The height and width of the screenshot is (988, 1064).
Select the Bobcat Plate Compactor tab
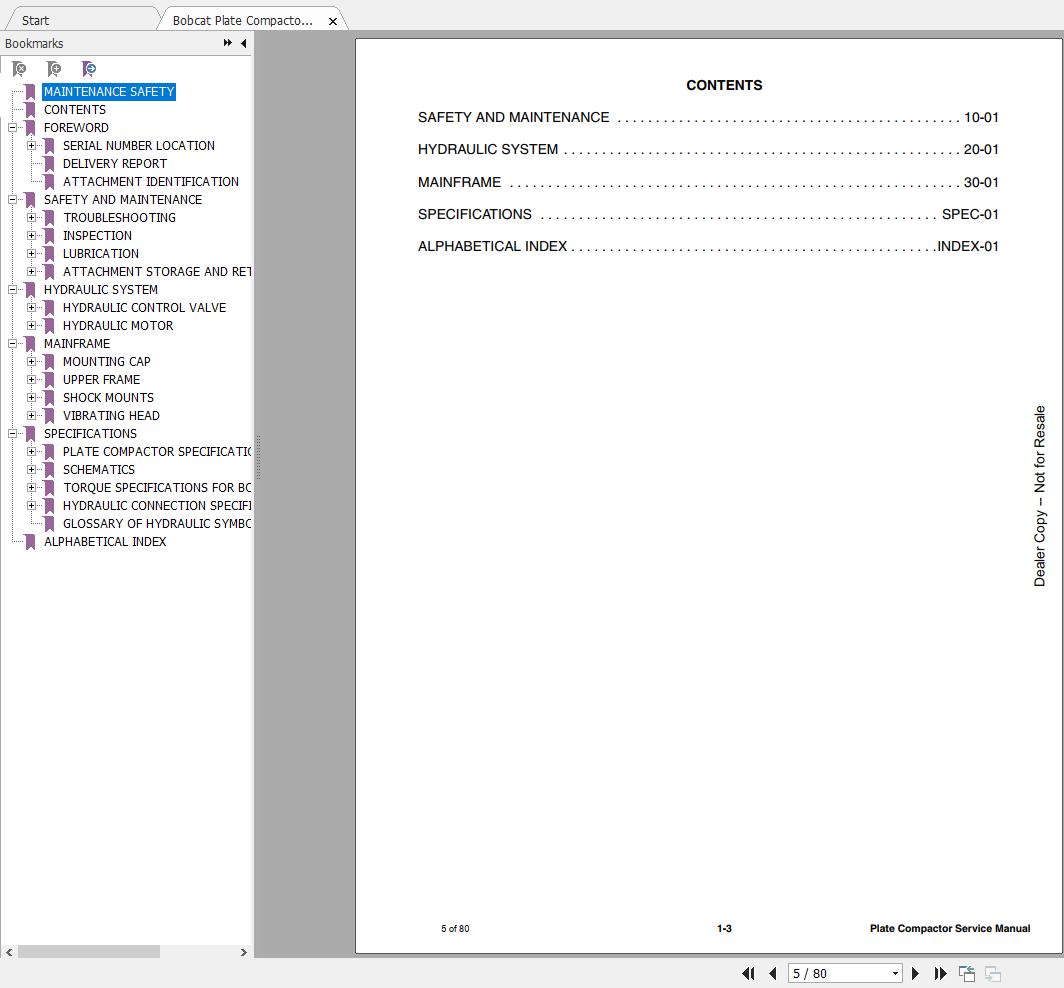coord(242,20)
